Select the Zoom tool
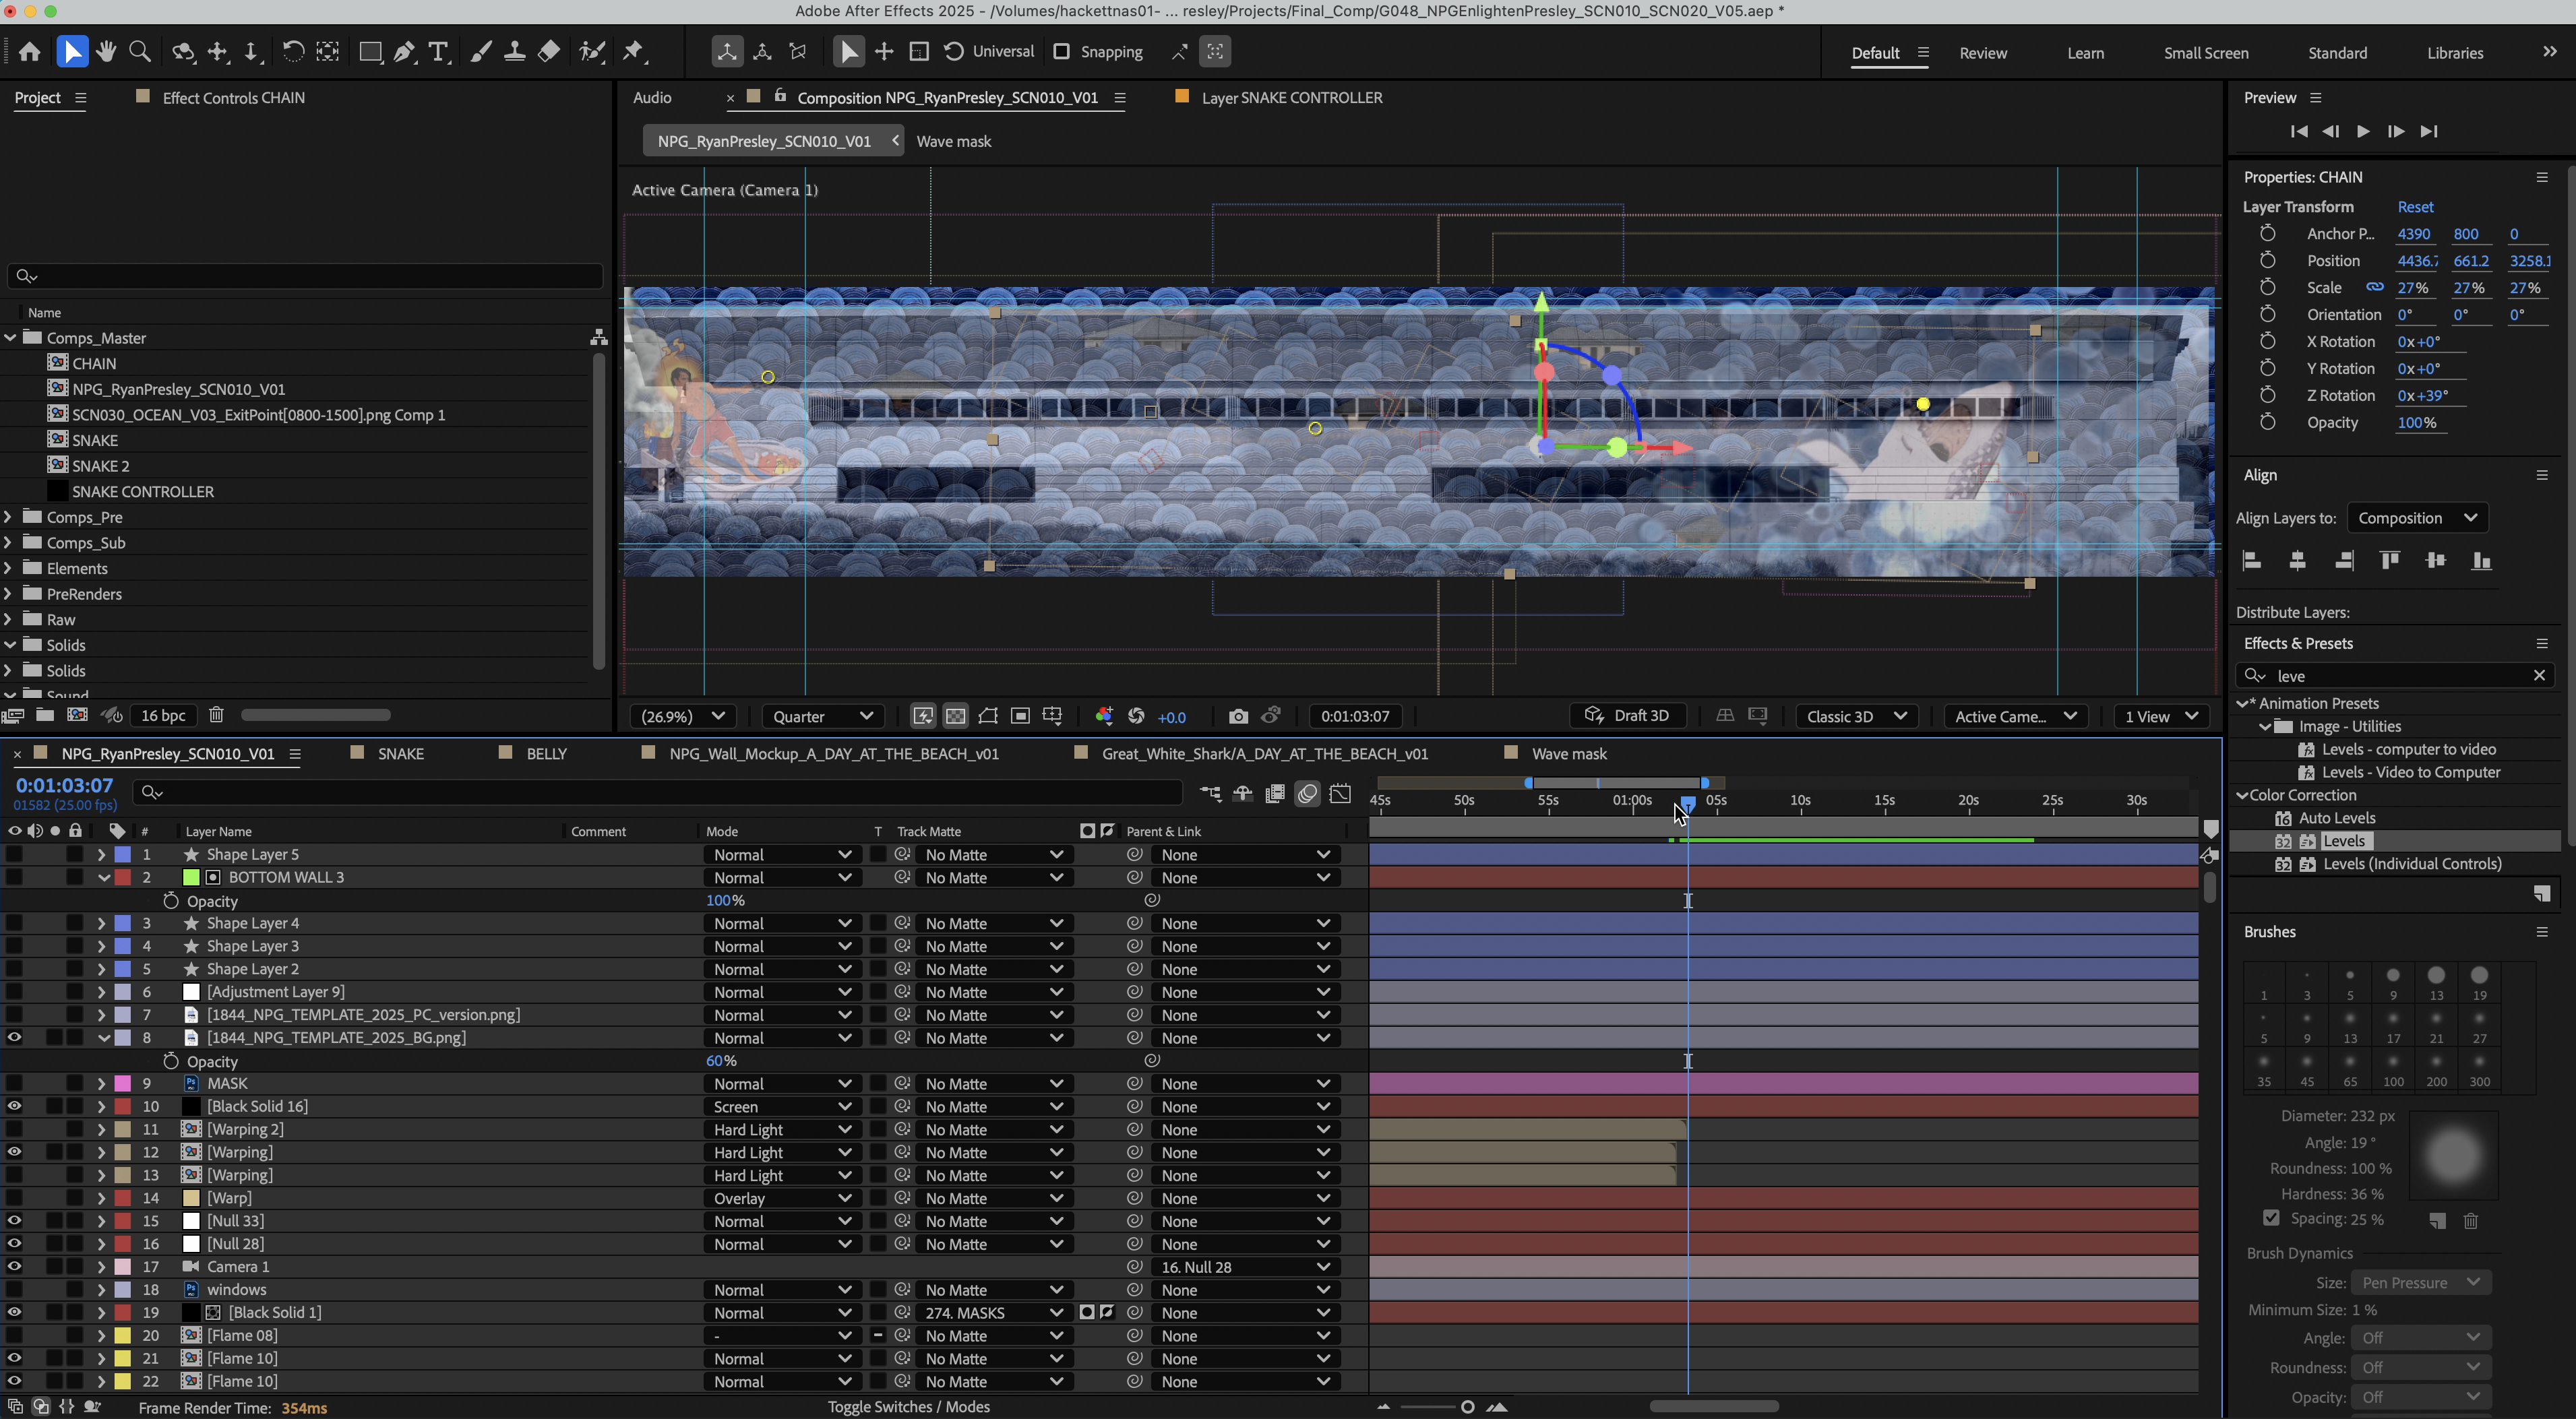Screen dimensions: 2576x1419 pos(140,51)
